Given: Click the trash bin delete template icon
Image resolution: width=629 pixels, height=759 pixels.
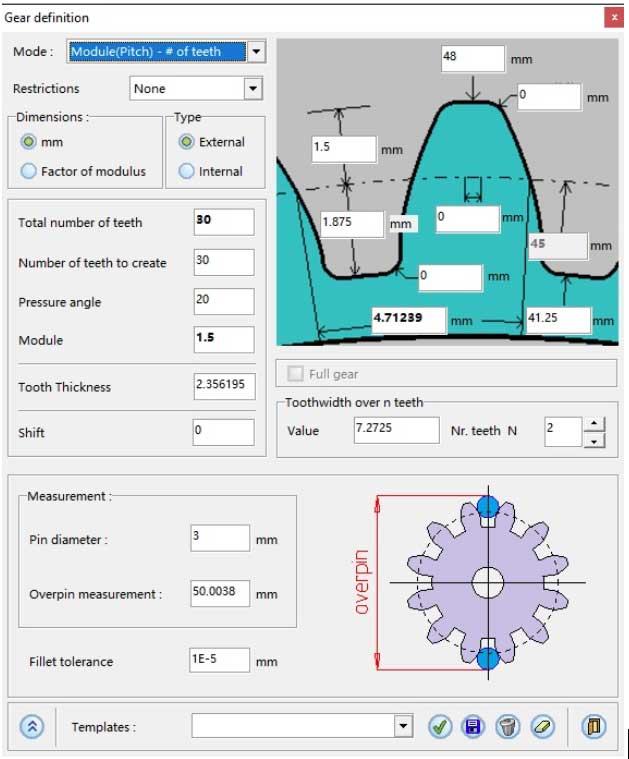Looking at the screenshot, I should [508, 727].
